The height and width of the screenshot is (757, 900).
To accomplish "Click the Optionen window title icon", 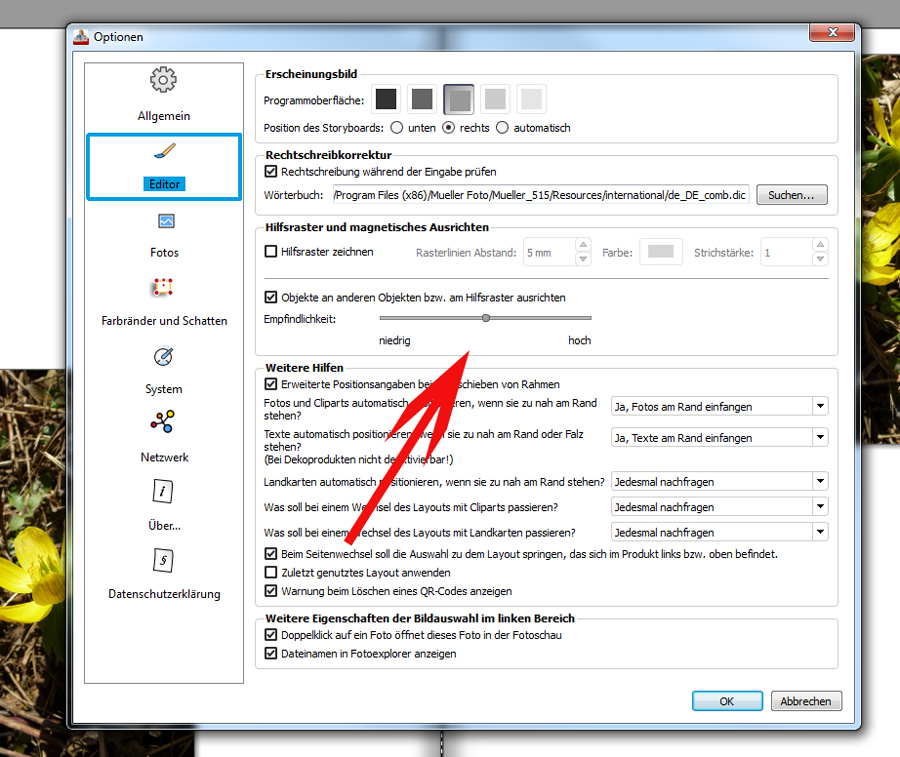I will 81,37.
